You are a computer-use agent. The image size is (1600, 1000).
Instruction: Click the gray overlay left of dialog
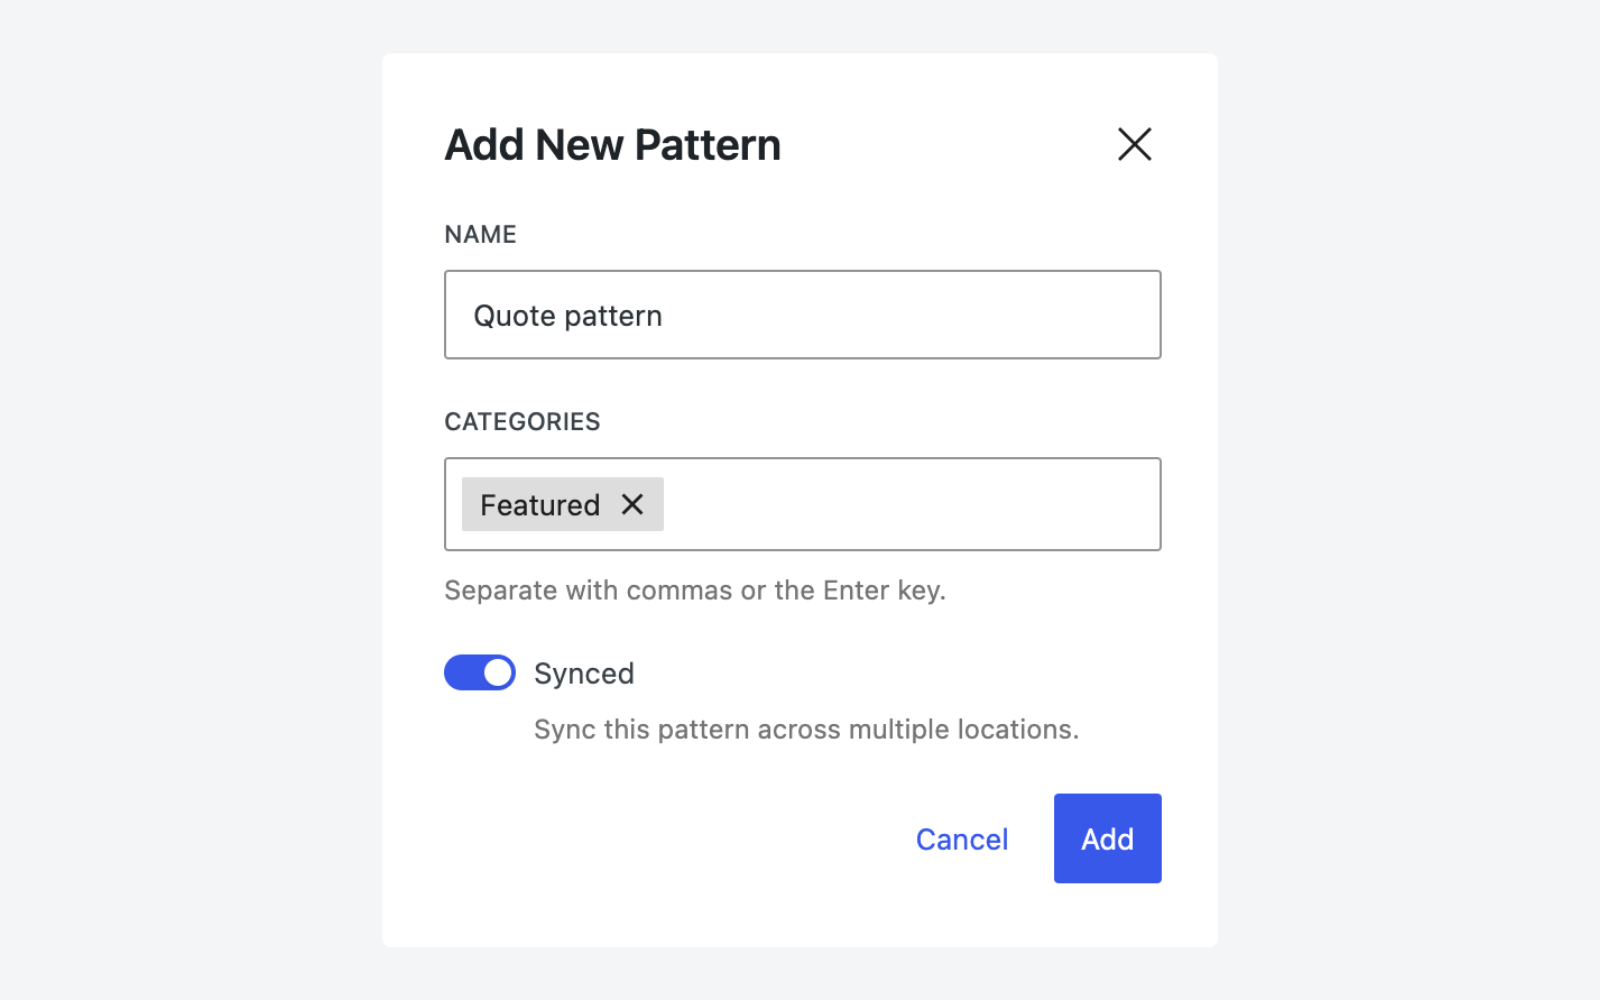(x=190, y=500)
